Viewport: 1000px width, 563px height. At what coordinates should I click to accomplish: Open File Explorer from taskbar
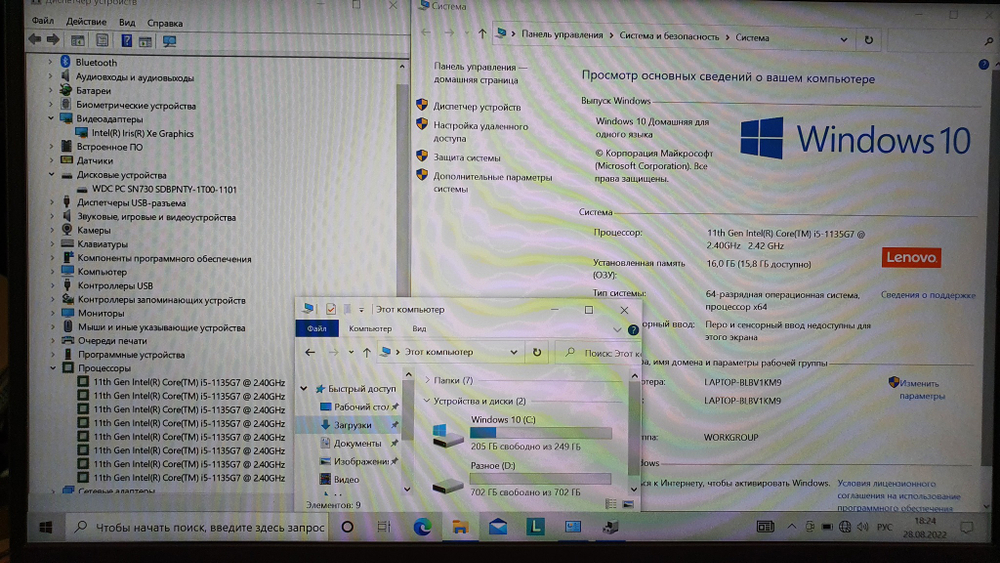[460, 527]
